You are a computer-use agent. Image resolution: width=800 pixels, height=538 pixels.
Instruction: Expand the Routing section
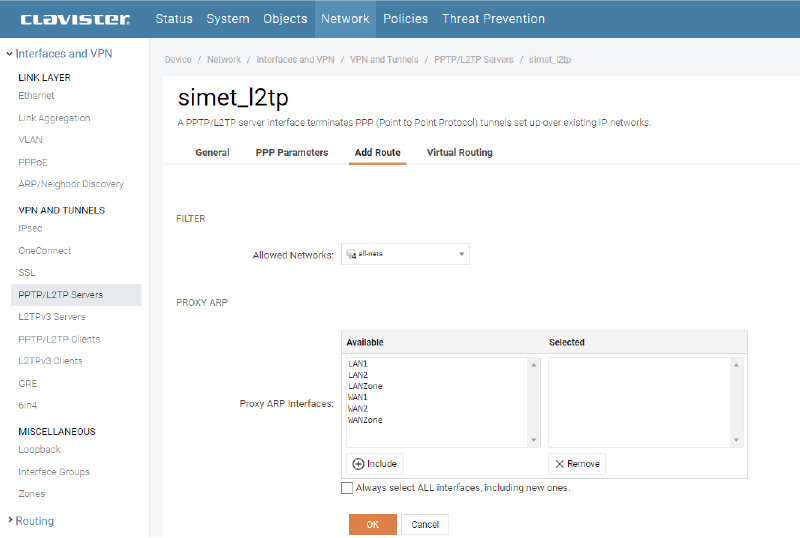click(x=10, y=521)
